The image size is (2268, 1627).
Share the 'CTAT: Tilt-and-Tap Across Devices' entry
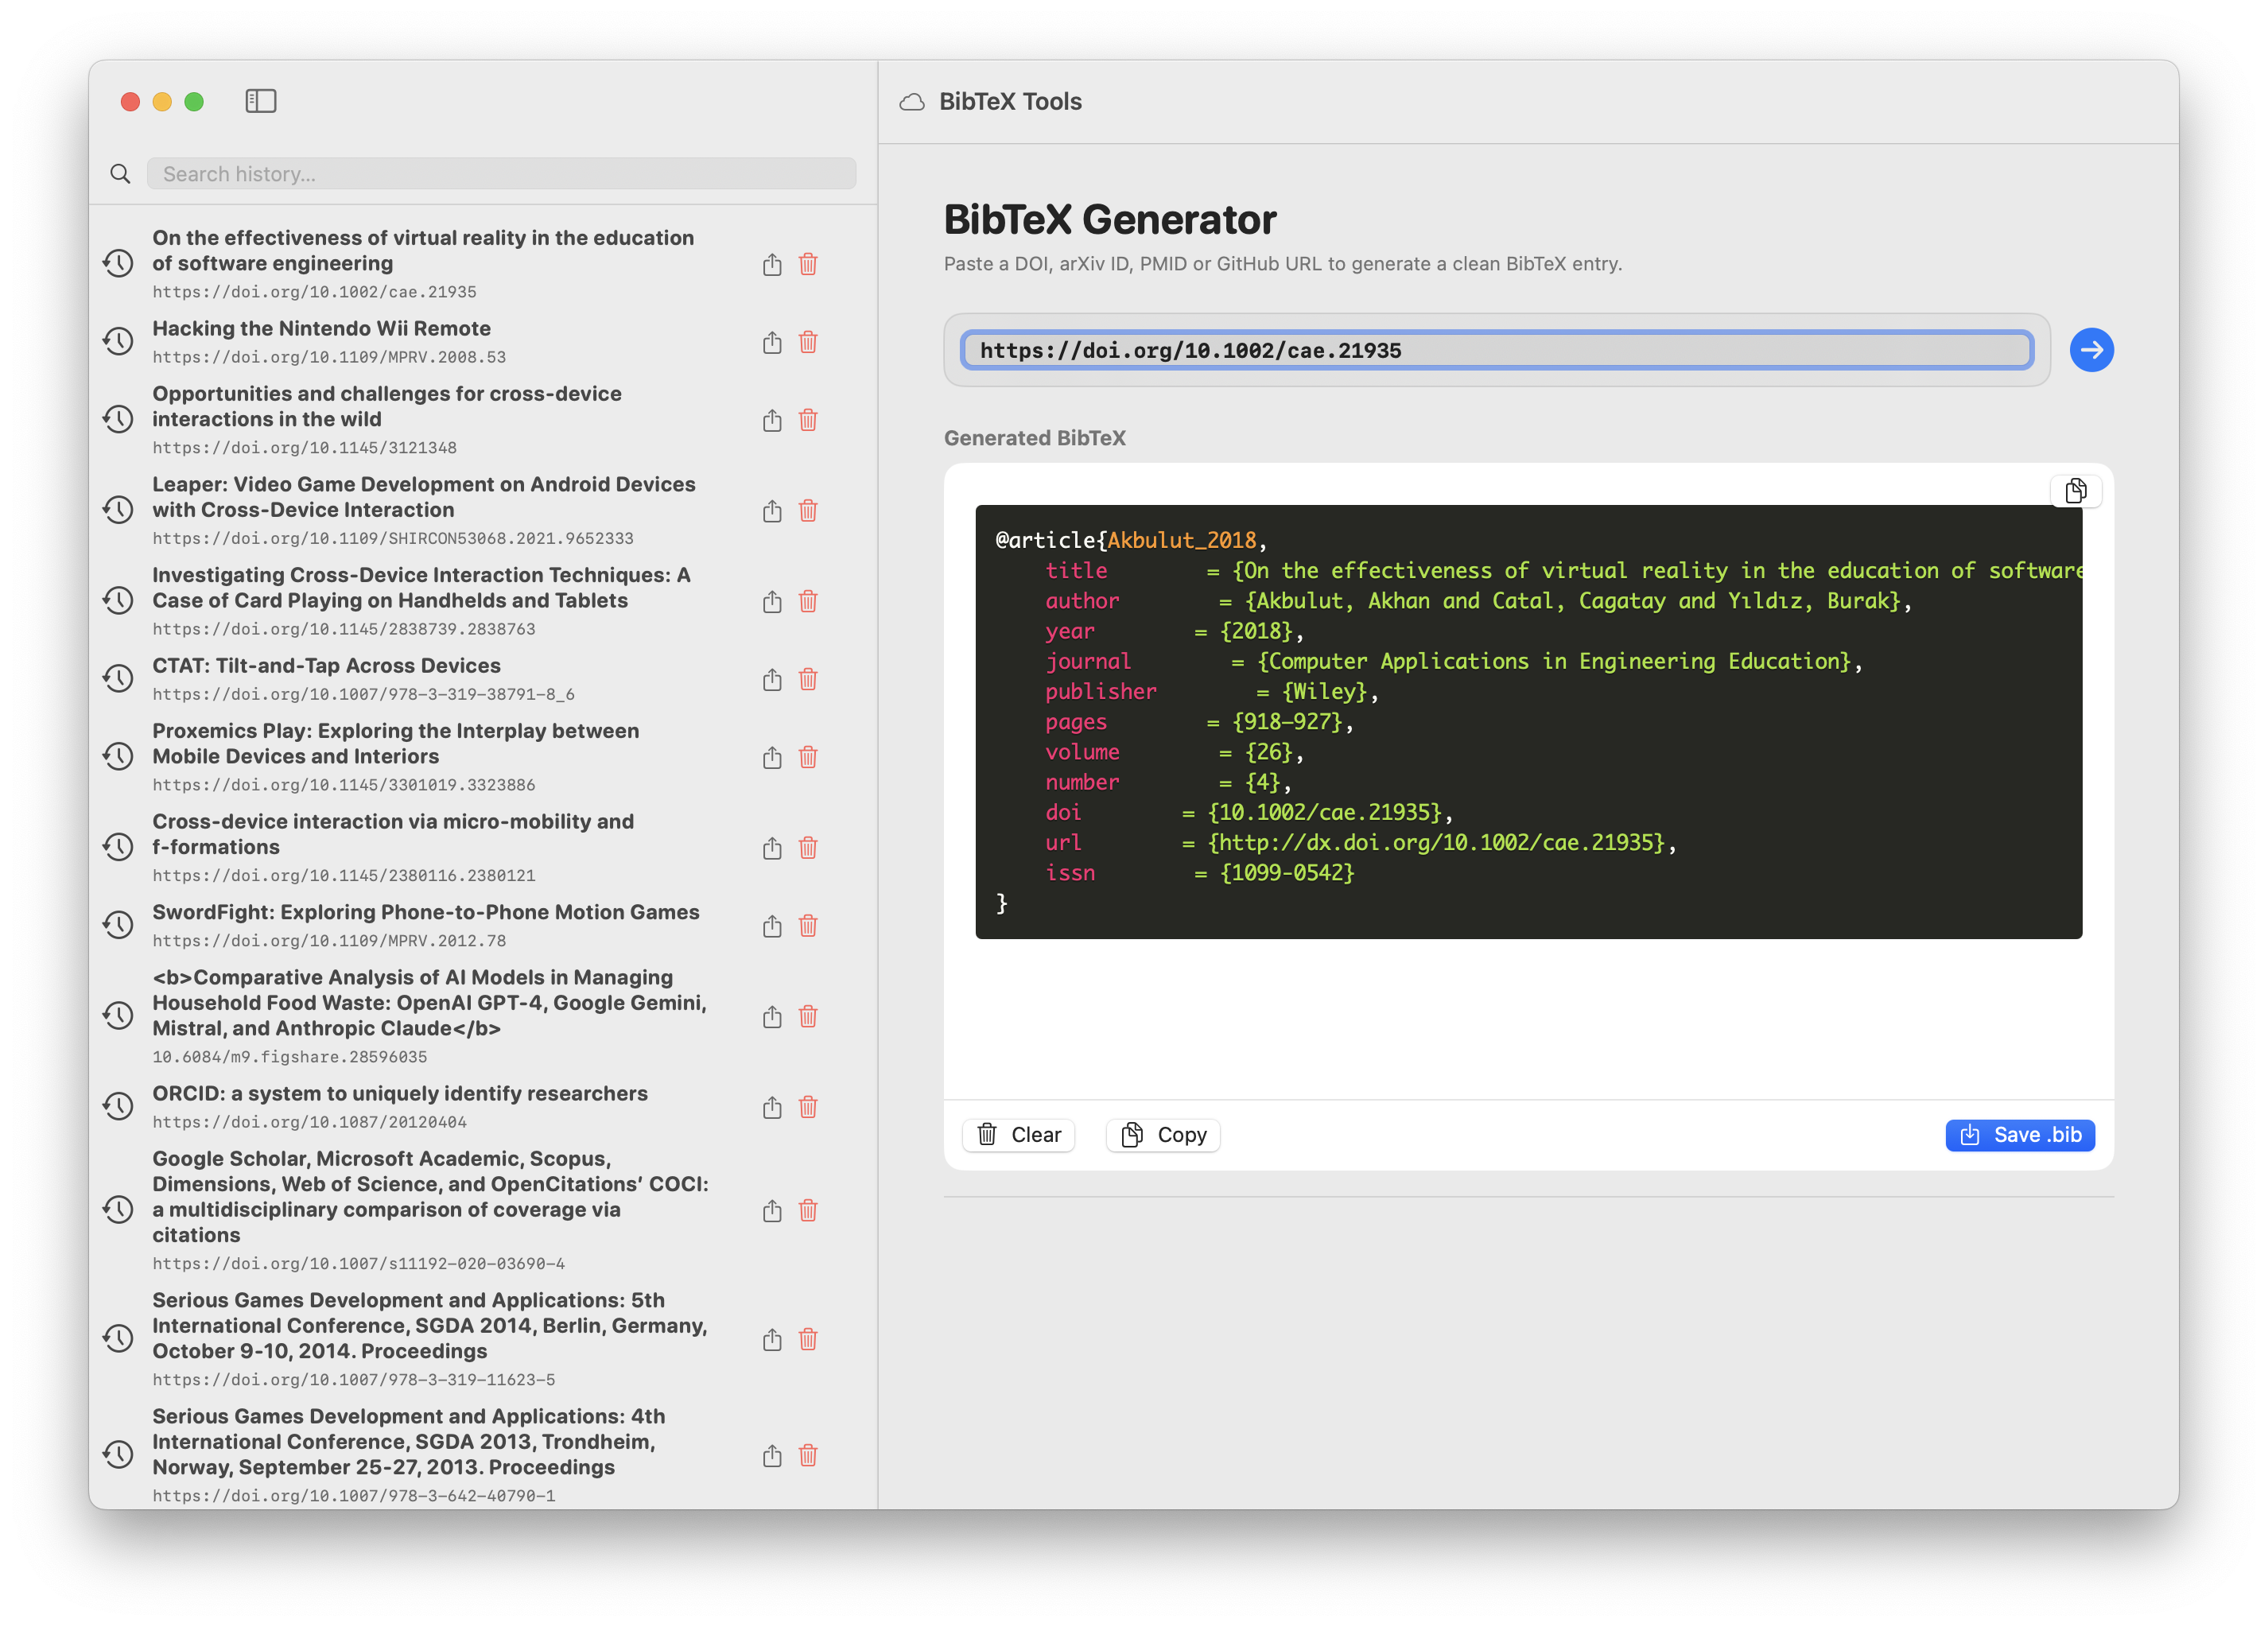(772, 679)
